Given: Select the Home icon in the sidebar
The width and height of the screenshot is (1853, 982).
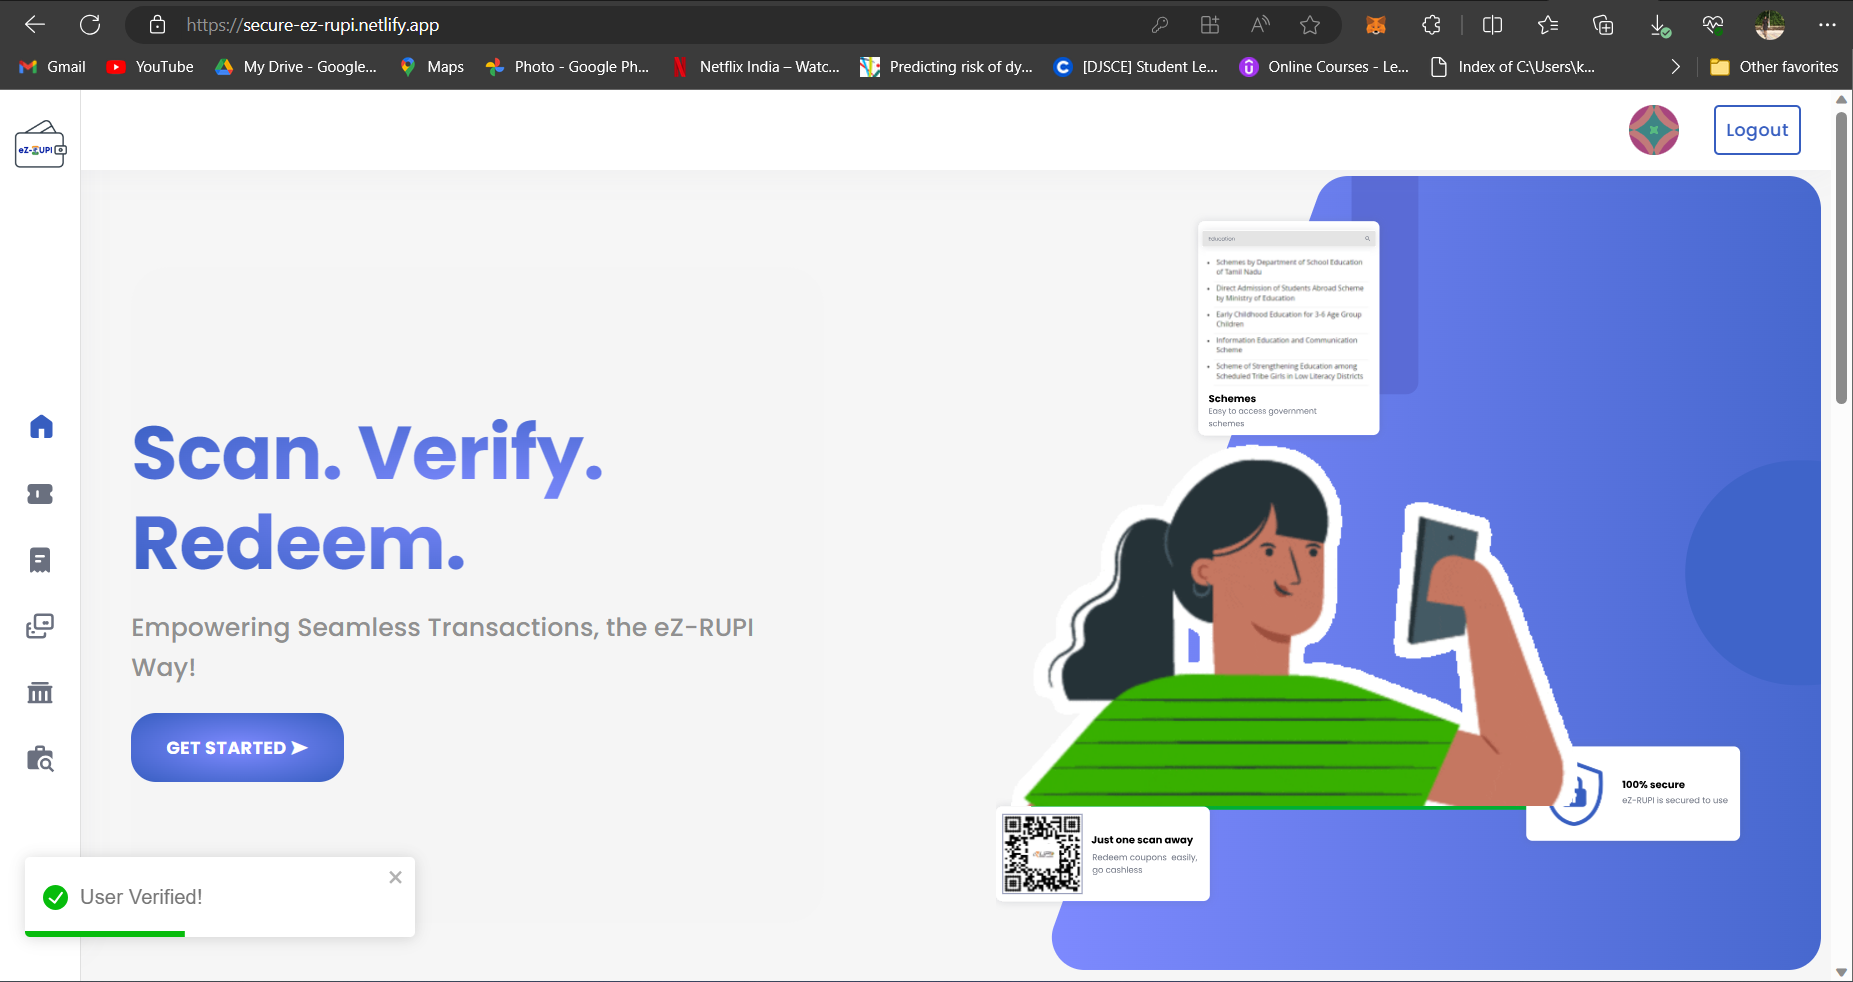Looking at the screenshot, I should point(40,426).
